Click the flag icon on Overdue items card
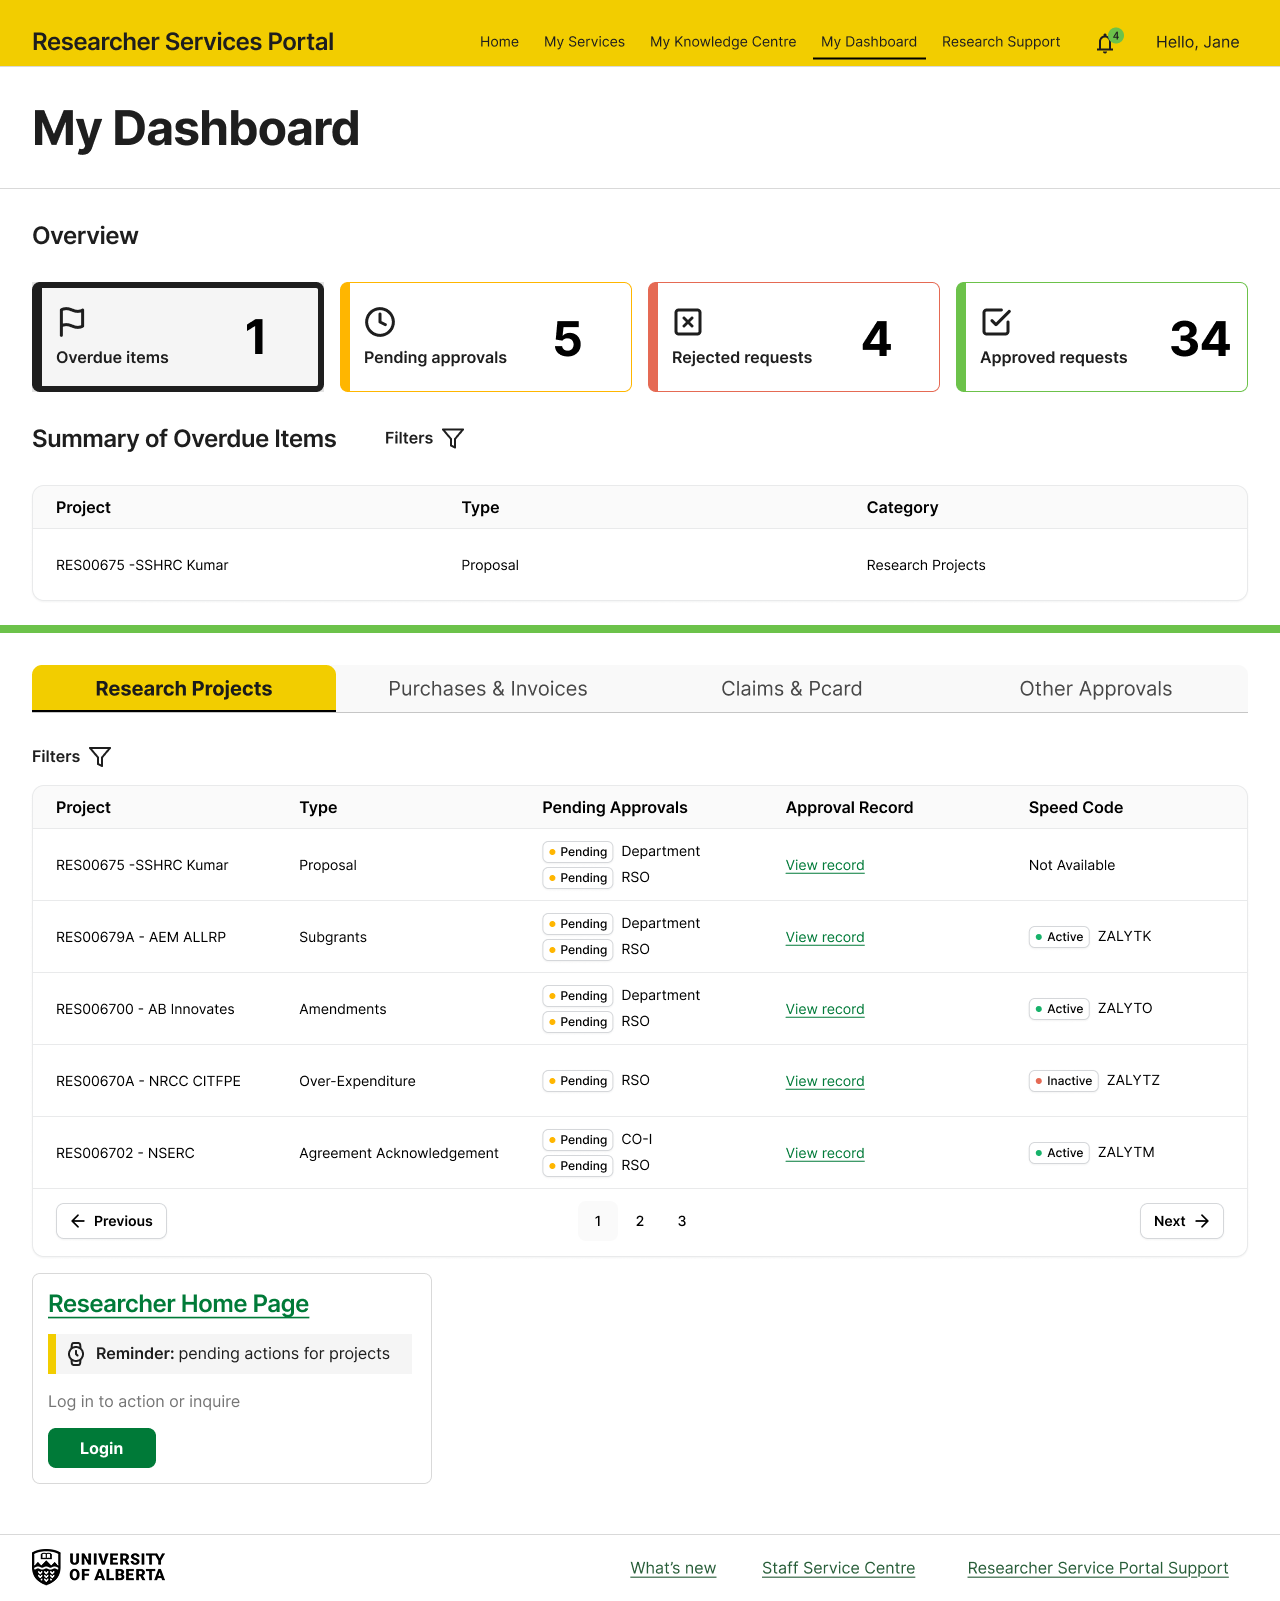The width and height of the screenshot is (1280, 1601). click(x=72, y=322)
